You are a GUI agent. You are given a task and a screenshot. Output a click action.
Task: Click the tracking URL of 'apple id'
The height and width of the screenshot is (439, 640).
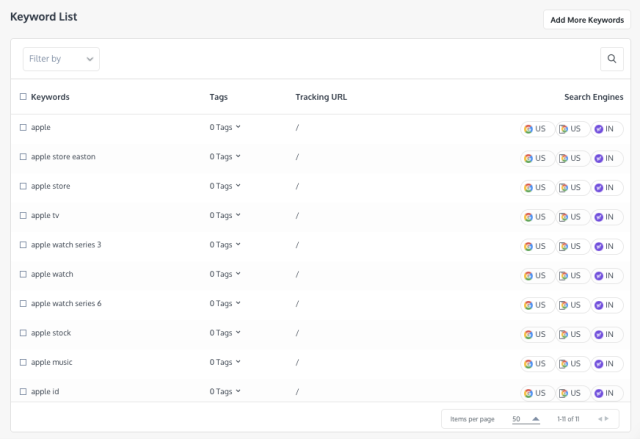tap(297, 391)
